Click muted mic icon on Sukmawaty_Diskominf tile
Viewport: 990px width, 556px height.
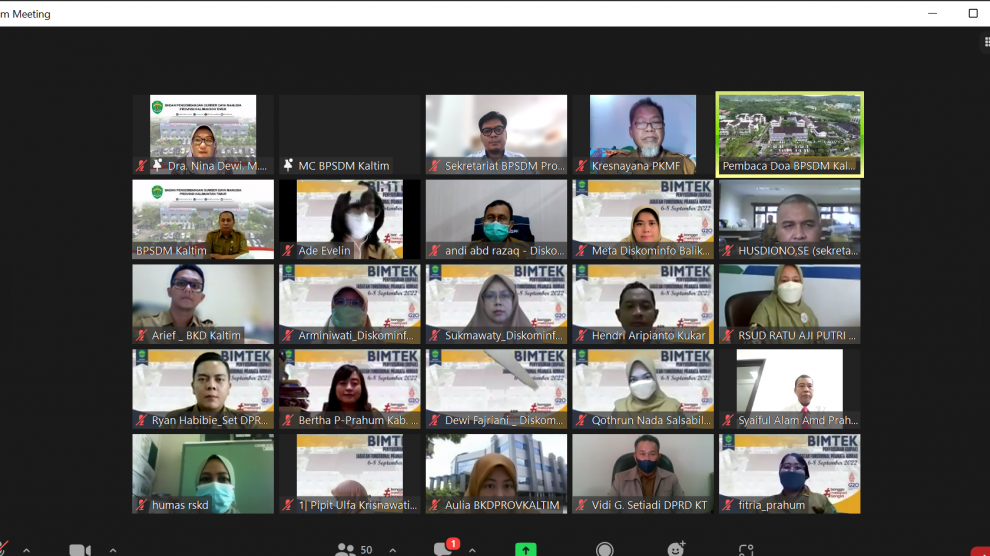[x=434, y=336]
